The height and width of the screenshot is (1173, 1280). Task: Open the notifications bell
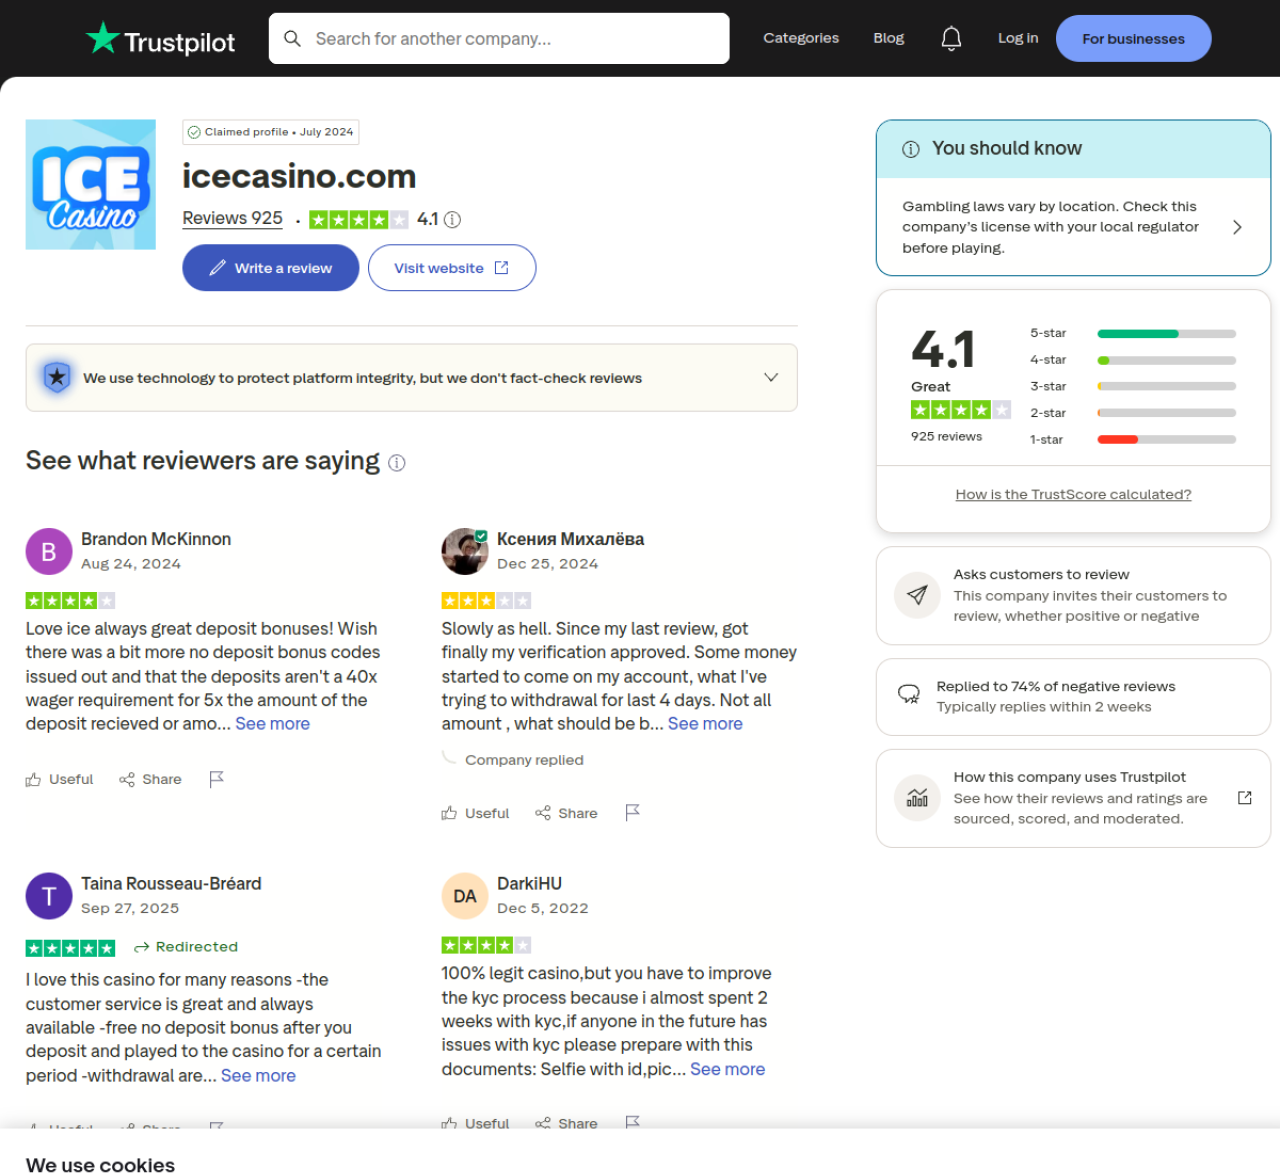tap(951, 38)
